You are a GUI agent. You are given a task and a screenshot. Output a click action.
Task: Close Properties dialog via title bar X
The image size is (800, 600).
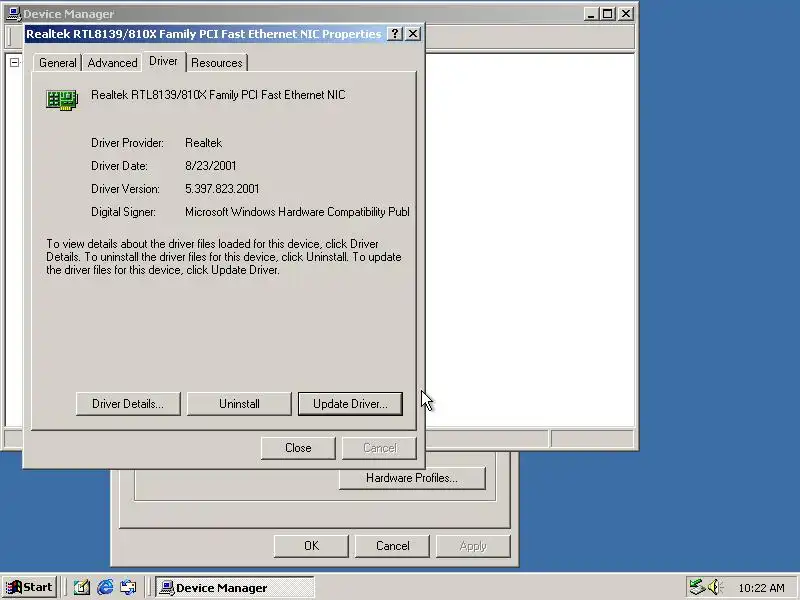pyautogui.click(x=413, y=34)
